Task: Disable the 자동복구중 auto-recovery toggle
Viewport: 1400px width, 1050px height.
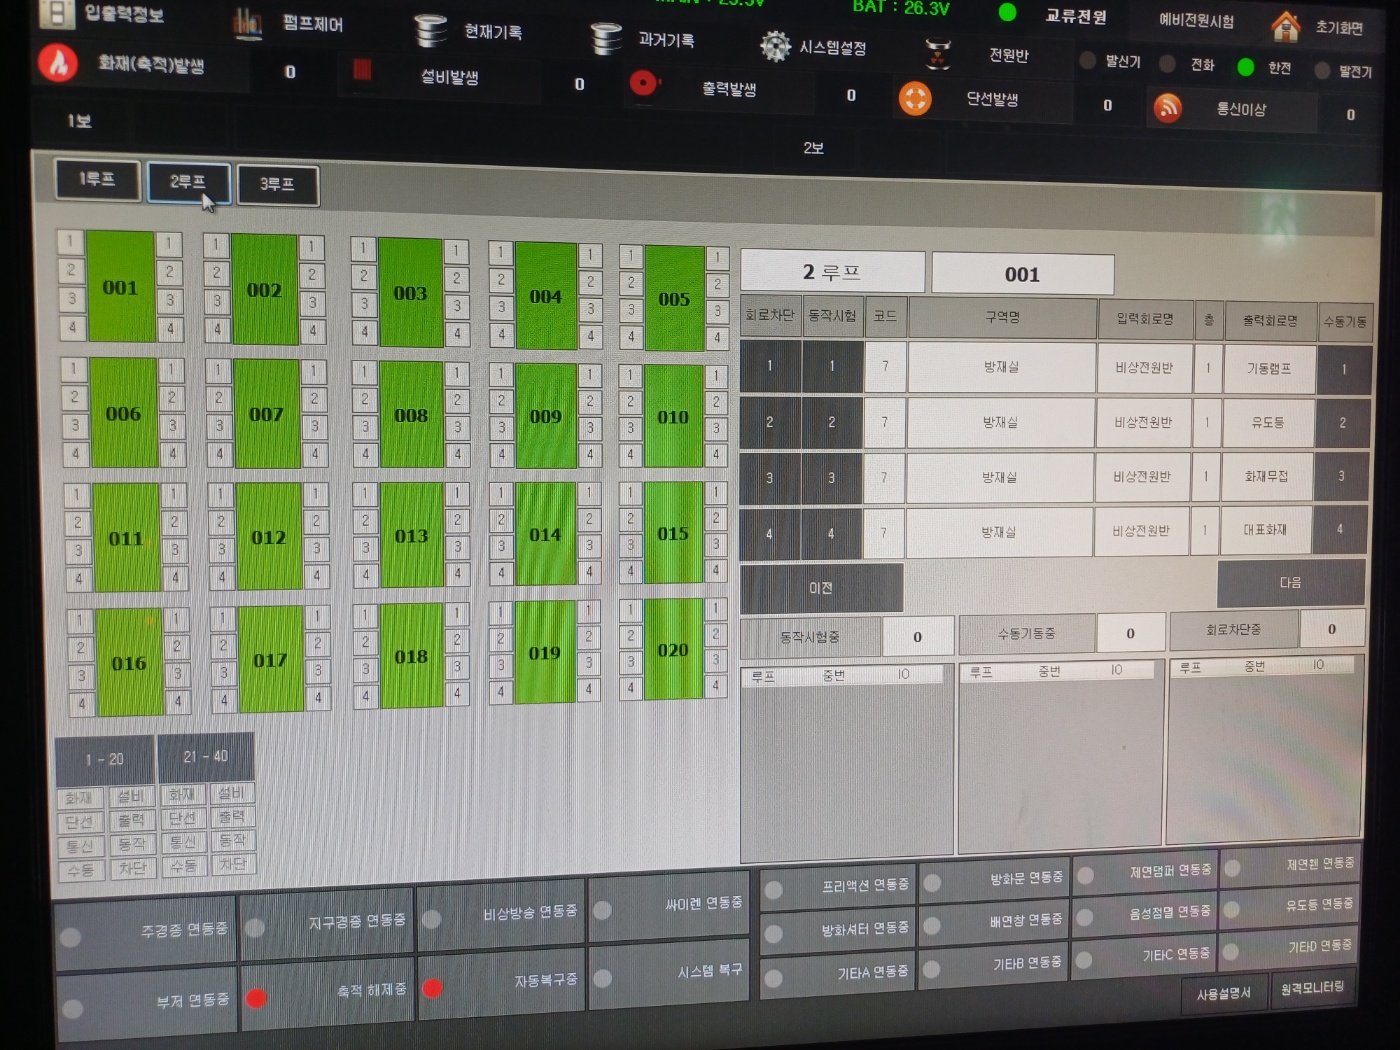Action: pyautogui.click(x=432, y=988)
